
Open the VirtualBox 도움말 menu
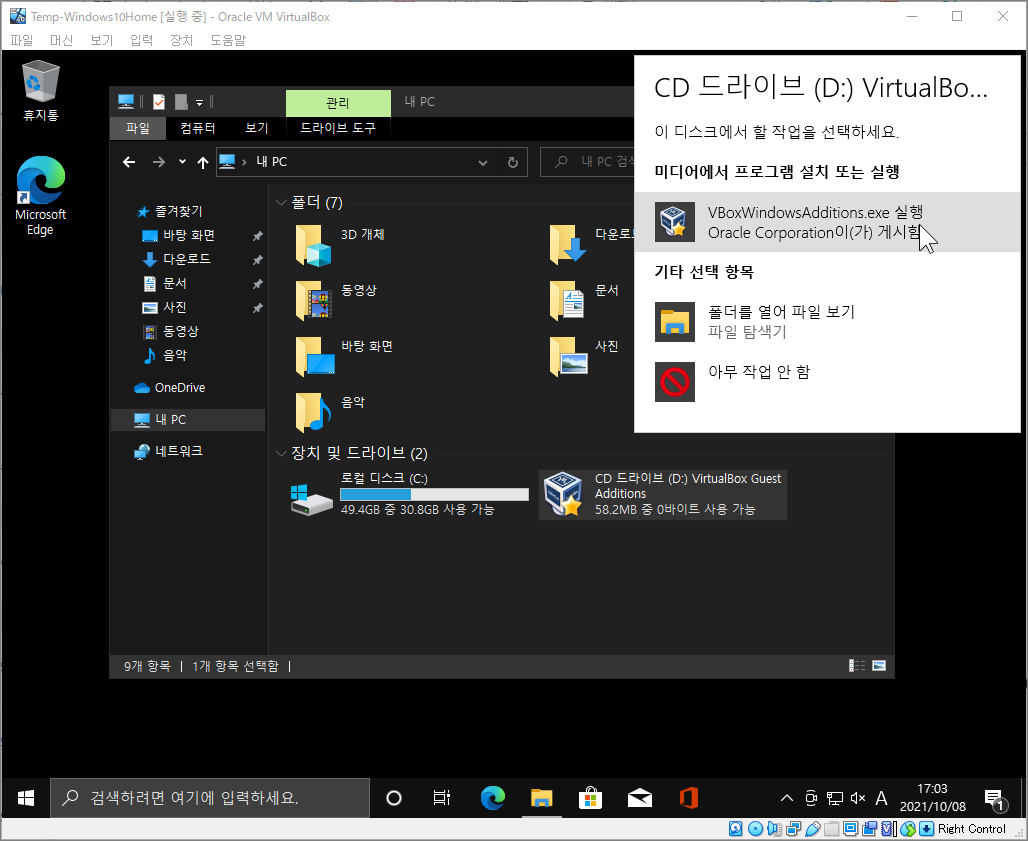pos(228,40)
